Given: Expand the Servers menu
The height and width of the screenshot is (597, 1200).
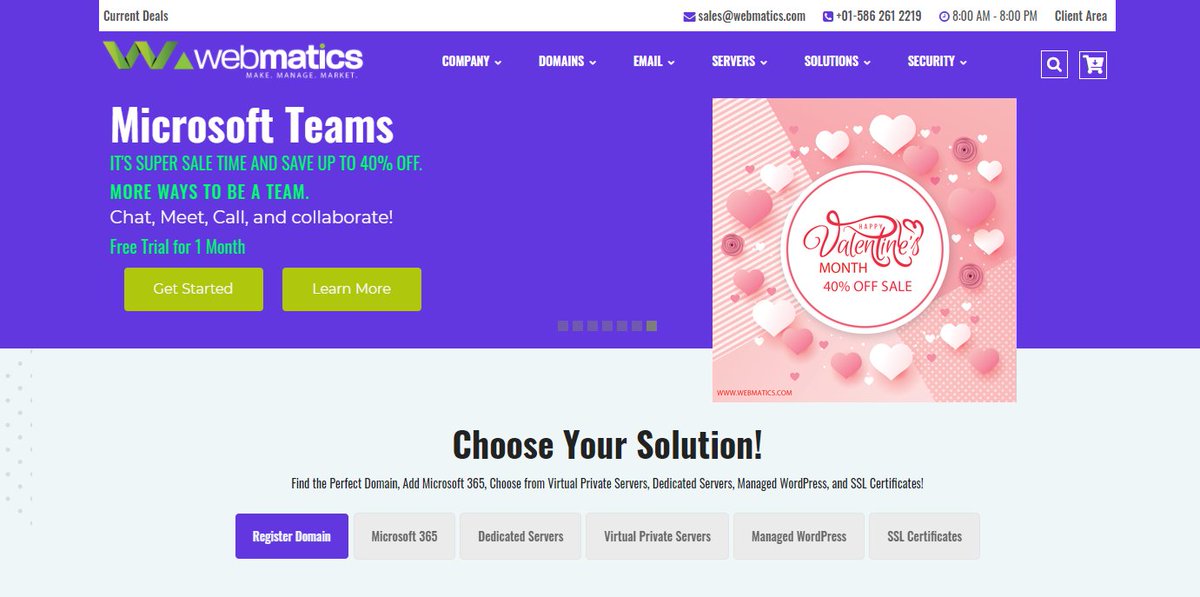Looking at the screenshot, I should pos(739,61).
